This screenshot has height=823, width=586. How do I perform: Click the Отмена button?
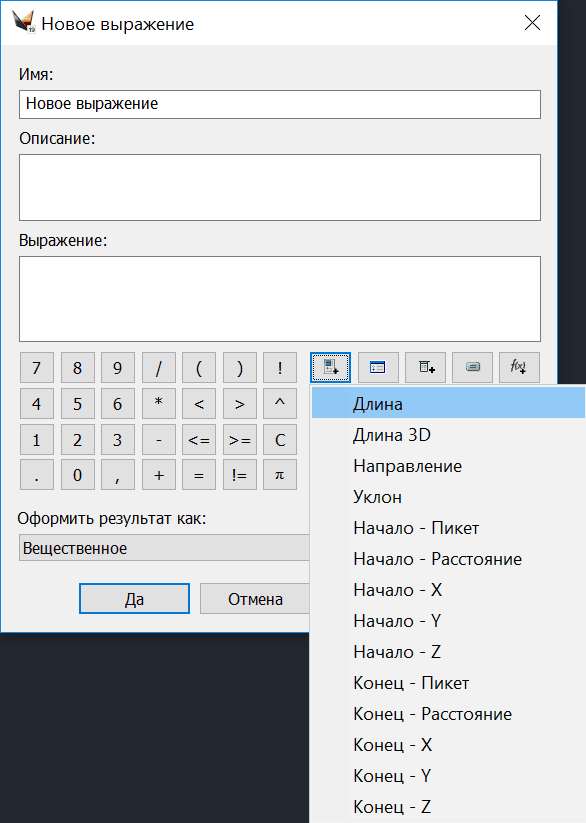[x=255, y=599]
